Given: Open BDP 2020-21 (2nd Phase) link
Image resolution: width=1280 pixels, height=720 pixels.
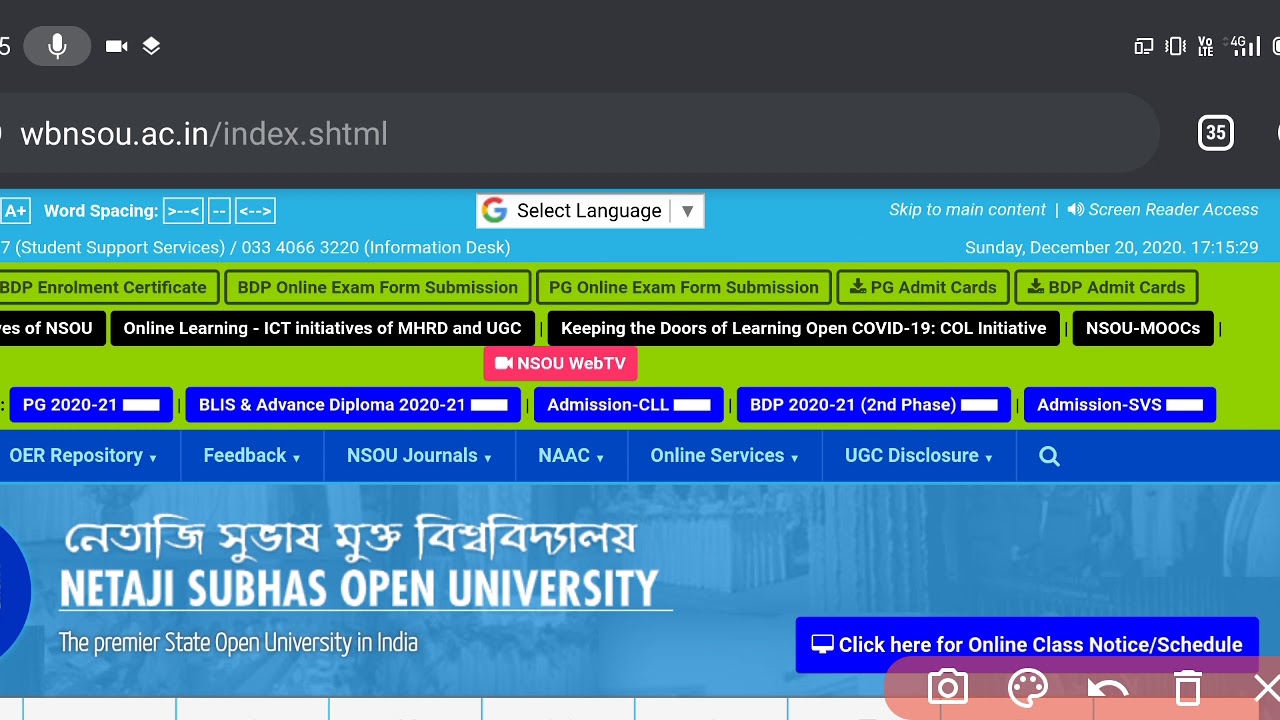Looking at the screenshot, I should (x=874, y=405).
